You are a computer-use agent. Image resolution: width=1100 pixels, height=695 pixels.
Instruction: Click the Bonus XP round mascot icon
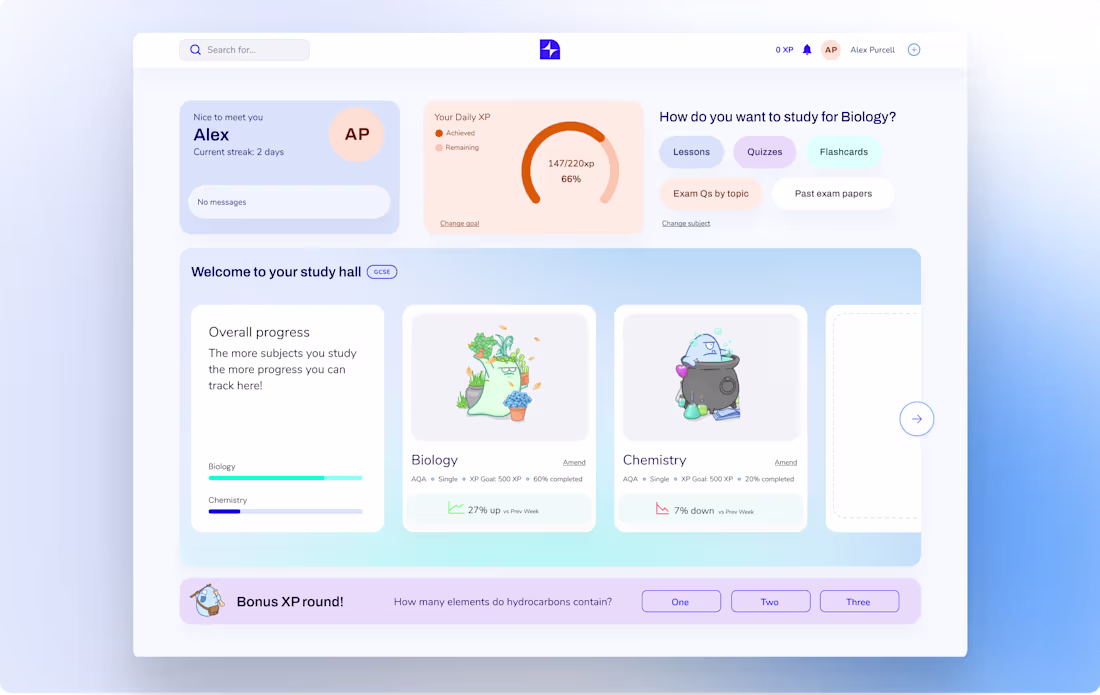pos(207,600)
